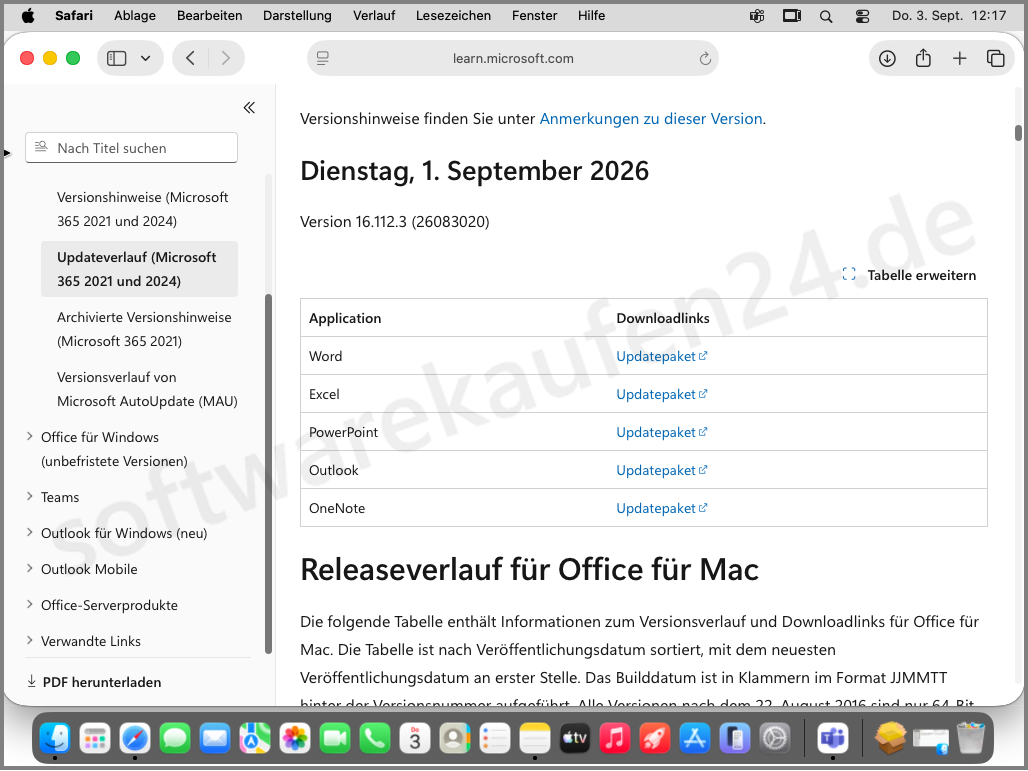Expand Outlook für Windows (neu)
Screen dimensions: 1028x771
click(30, 532)
